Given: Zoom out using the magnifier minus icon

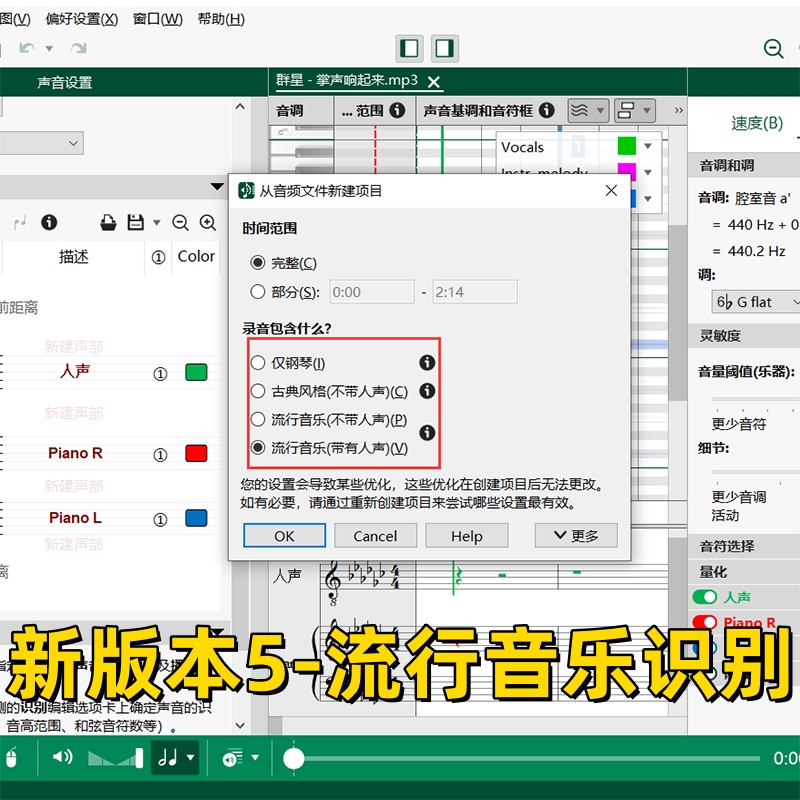Looking at the screenshot, I should pos(181,222).
